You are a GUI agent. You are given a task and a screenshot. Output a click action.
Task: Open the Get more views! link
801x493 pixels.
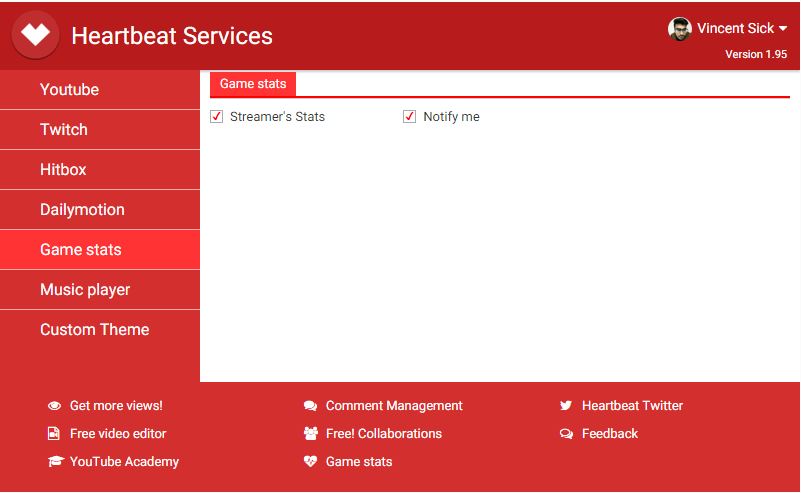coord(116,406)
